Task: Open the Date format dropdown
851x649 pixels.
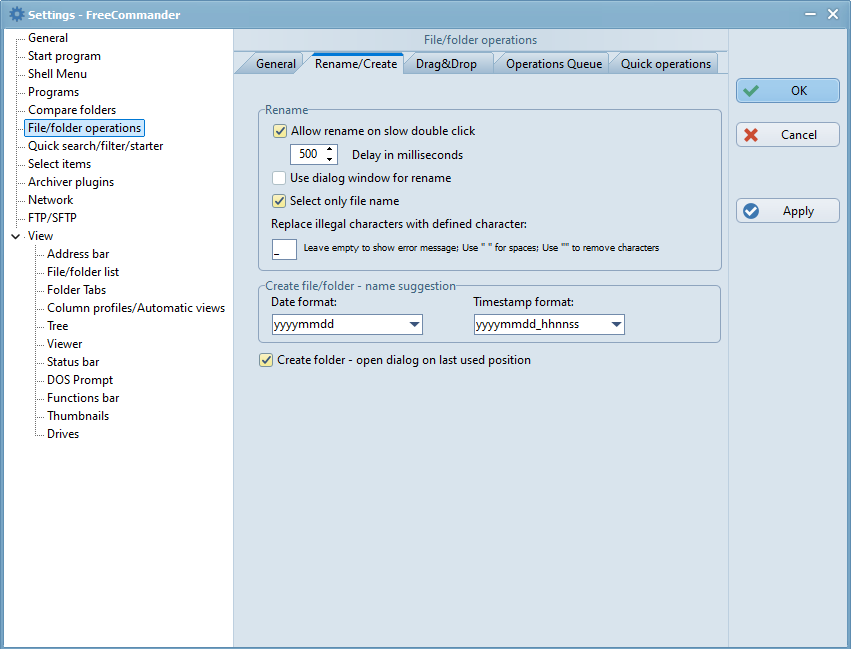Action: [x=414, y=324]
